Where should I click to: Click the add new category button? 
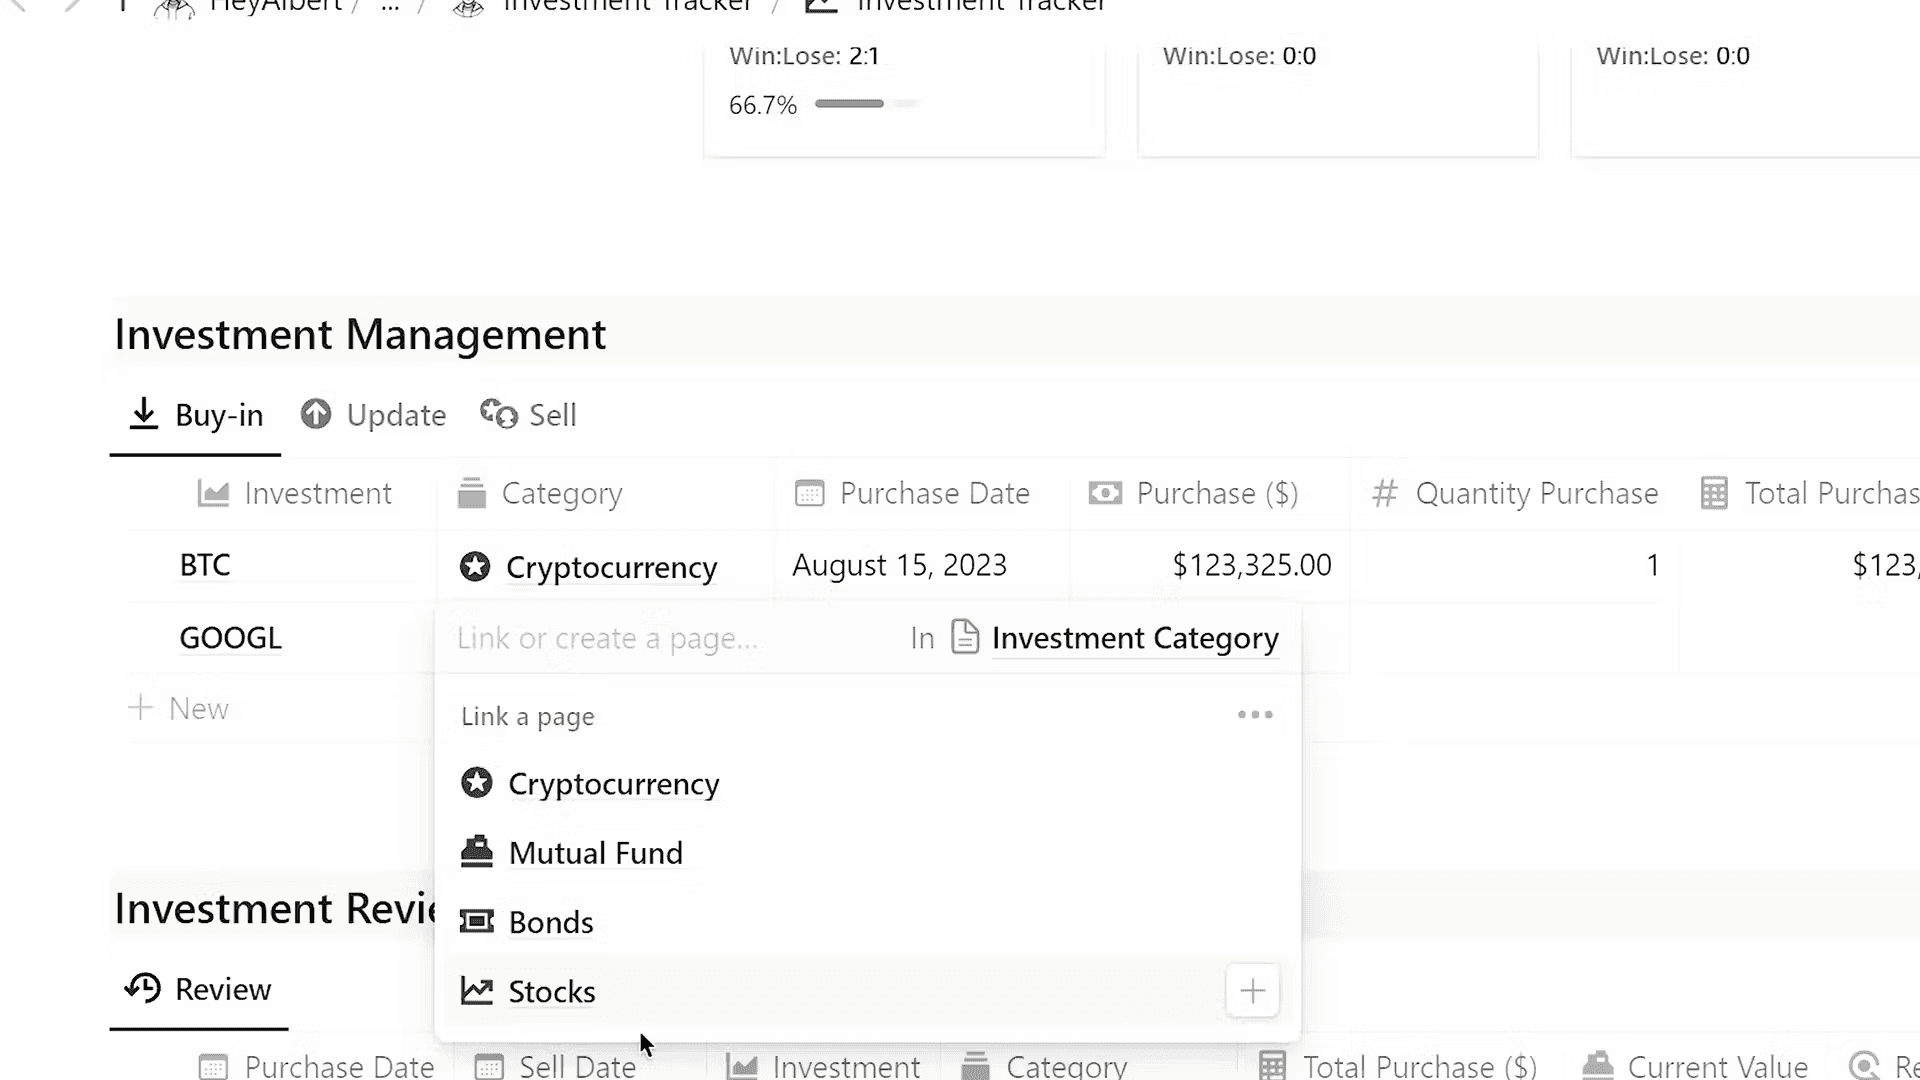tap(1250, 990)
